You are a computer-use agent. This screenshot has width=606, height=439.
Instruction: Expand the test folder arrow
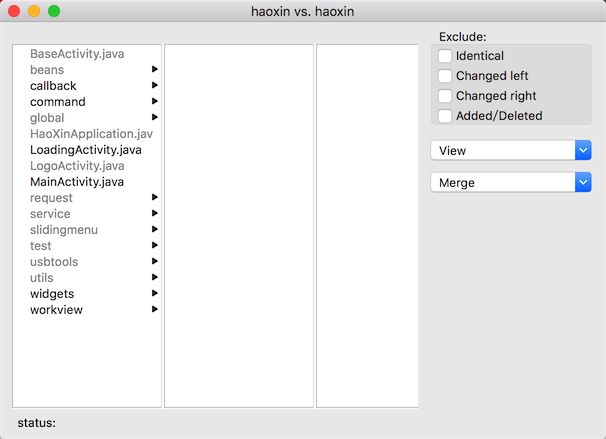(x=155, y=245)
